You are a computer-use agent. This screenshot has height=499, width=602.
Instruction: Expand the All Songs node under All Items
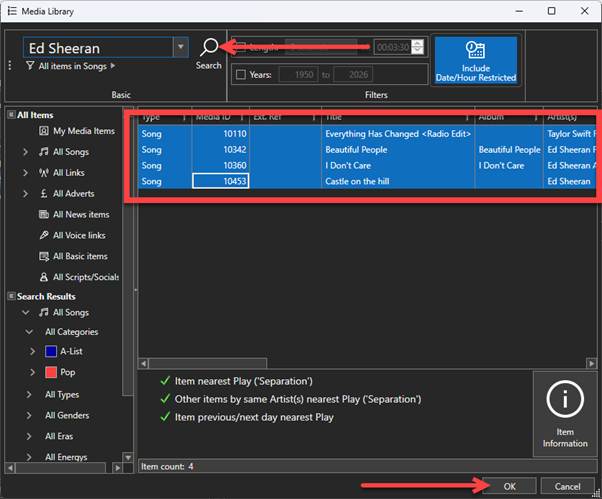pos(25,152)
